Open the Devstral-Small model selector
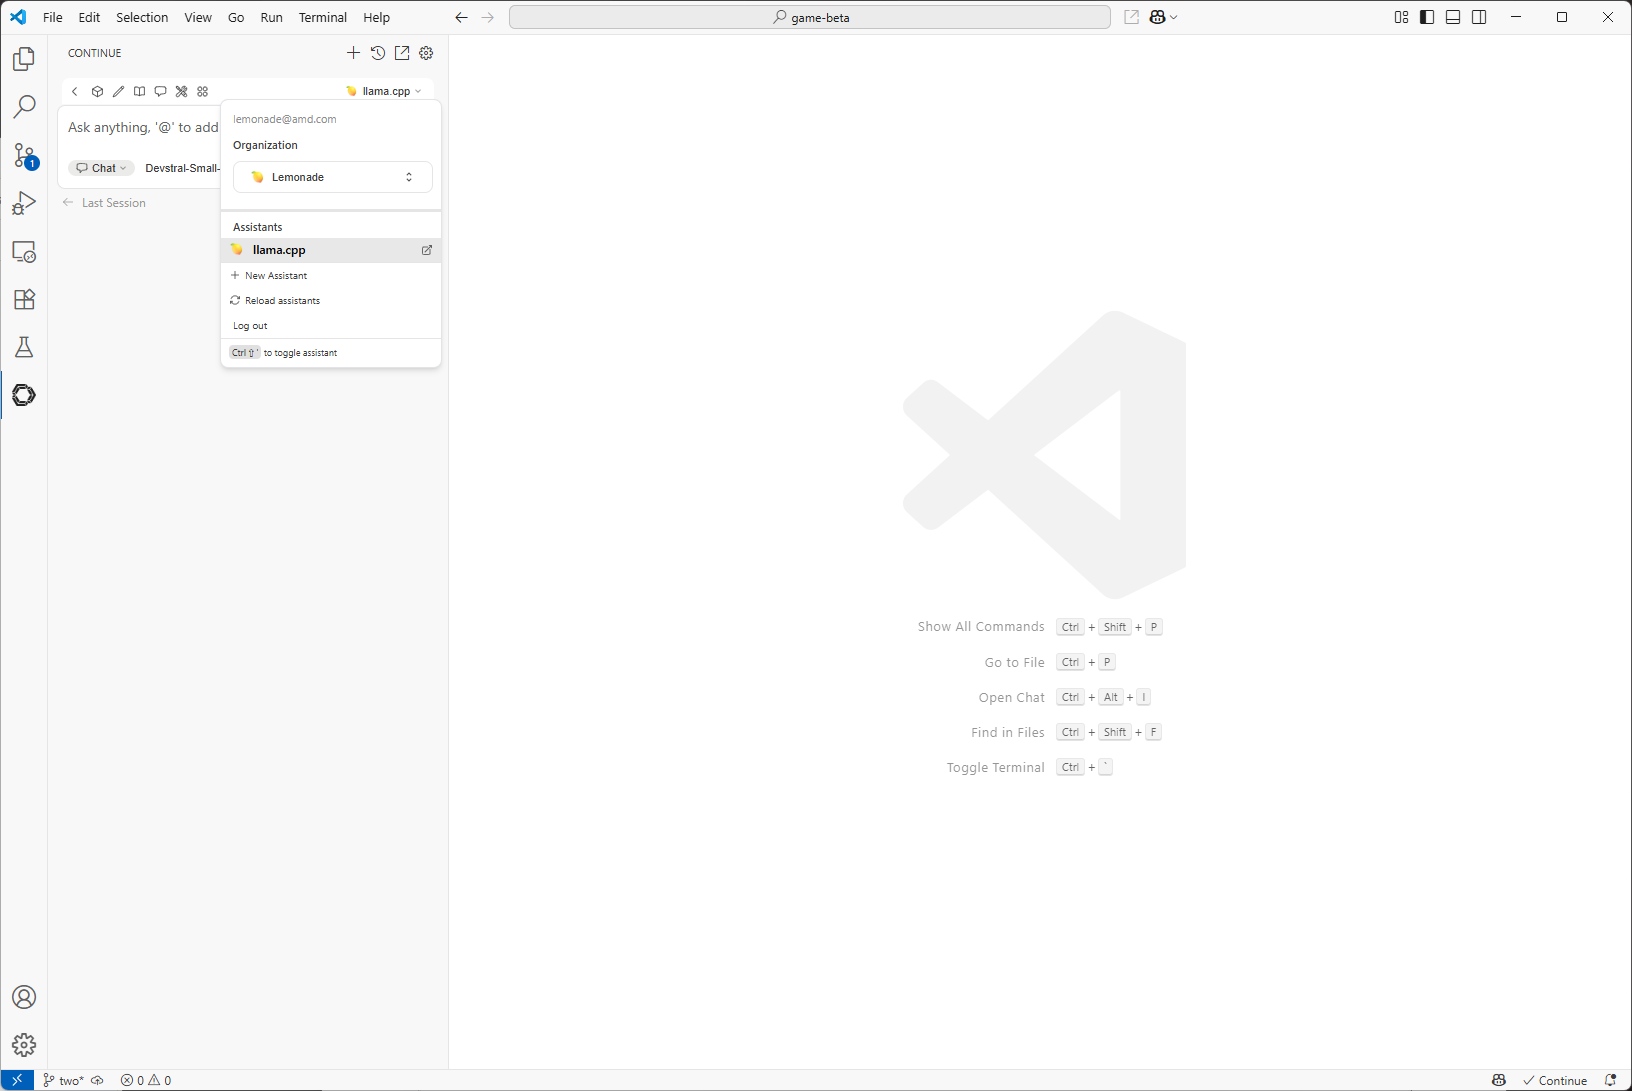Screen dimensions: 1632x1091 coord(182,168)
